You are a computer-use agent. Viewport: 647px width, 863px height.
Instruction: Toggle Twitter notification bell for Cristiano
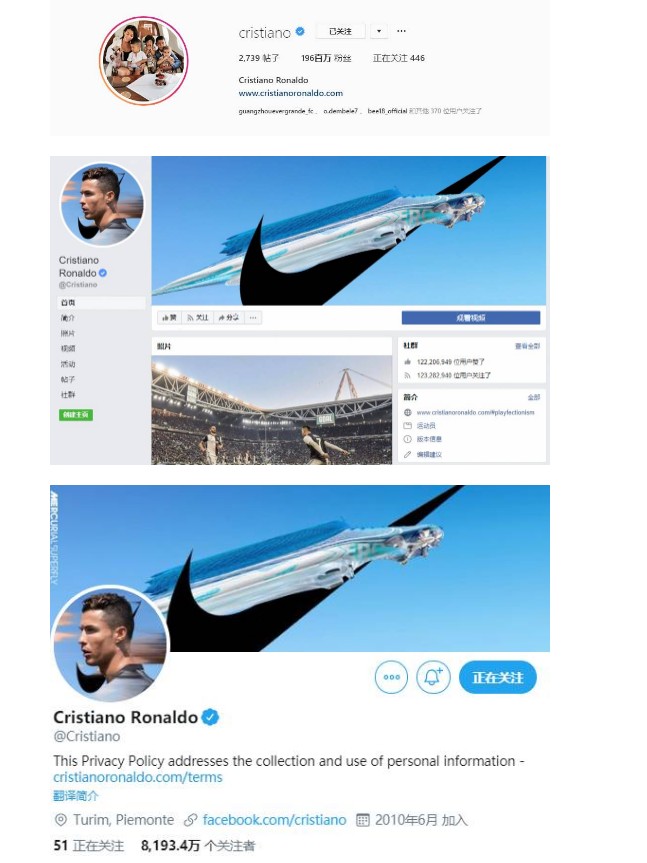pos(433,677)
